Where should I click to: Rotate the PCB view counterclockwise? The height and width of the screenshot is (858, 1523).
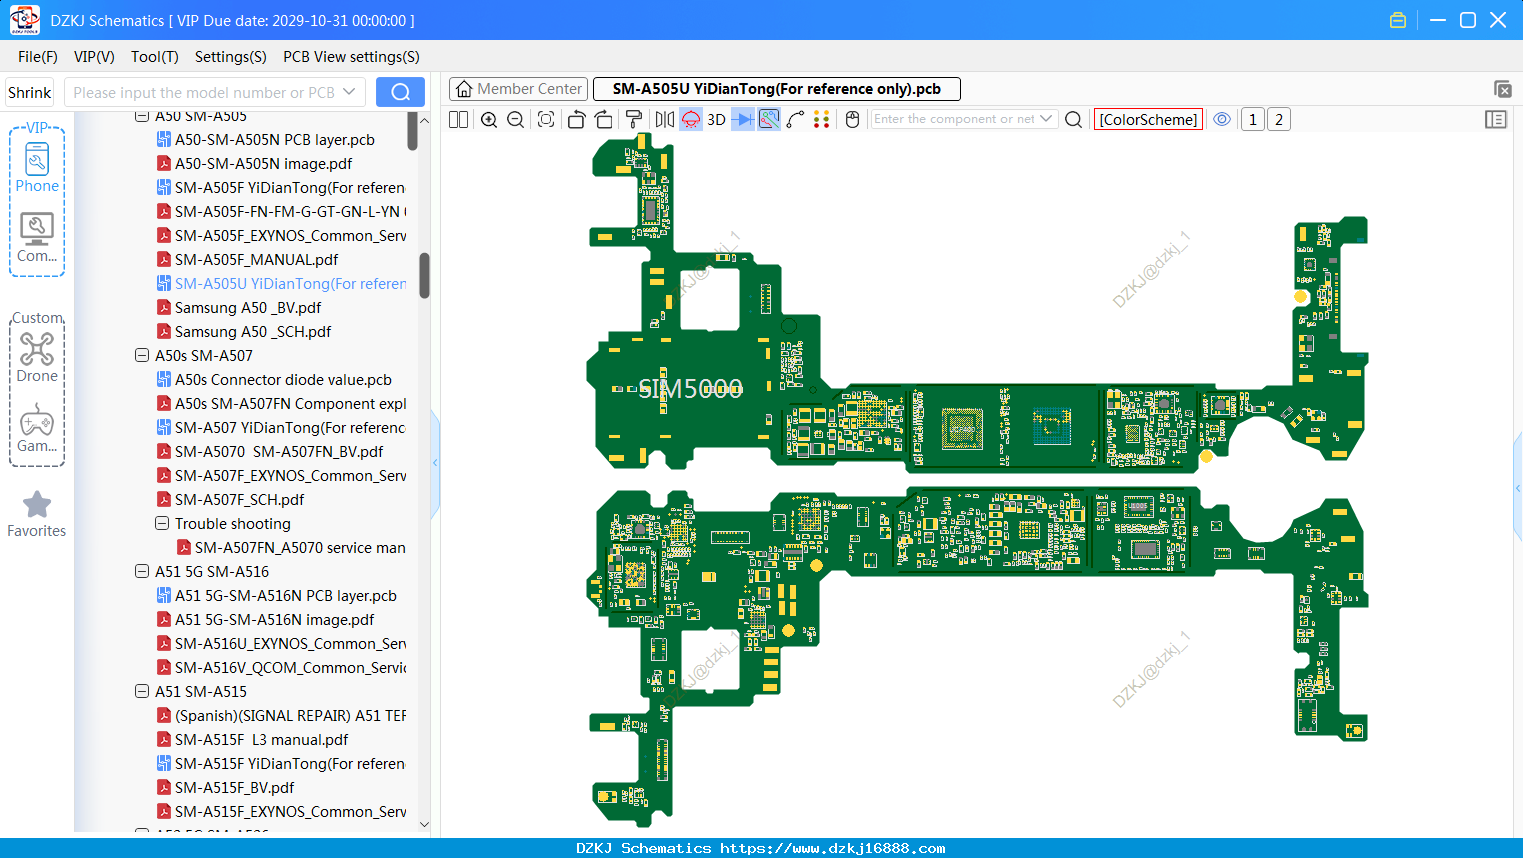coord(576,119)
